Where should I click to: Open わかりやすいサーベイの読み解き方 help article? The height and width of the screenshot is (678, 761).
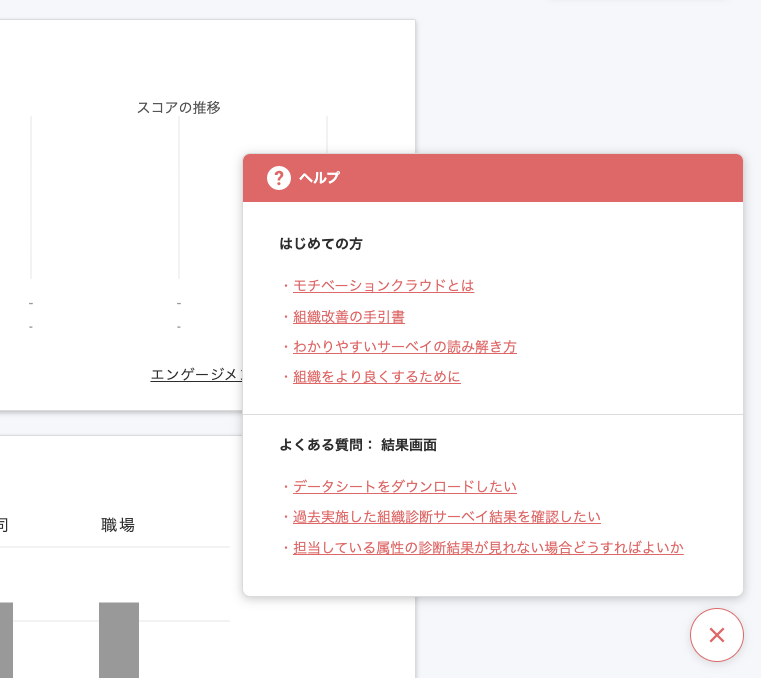[x=404, y=347]
